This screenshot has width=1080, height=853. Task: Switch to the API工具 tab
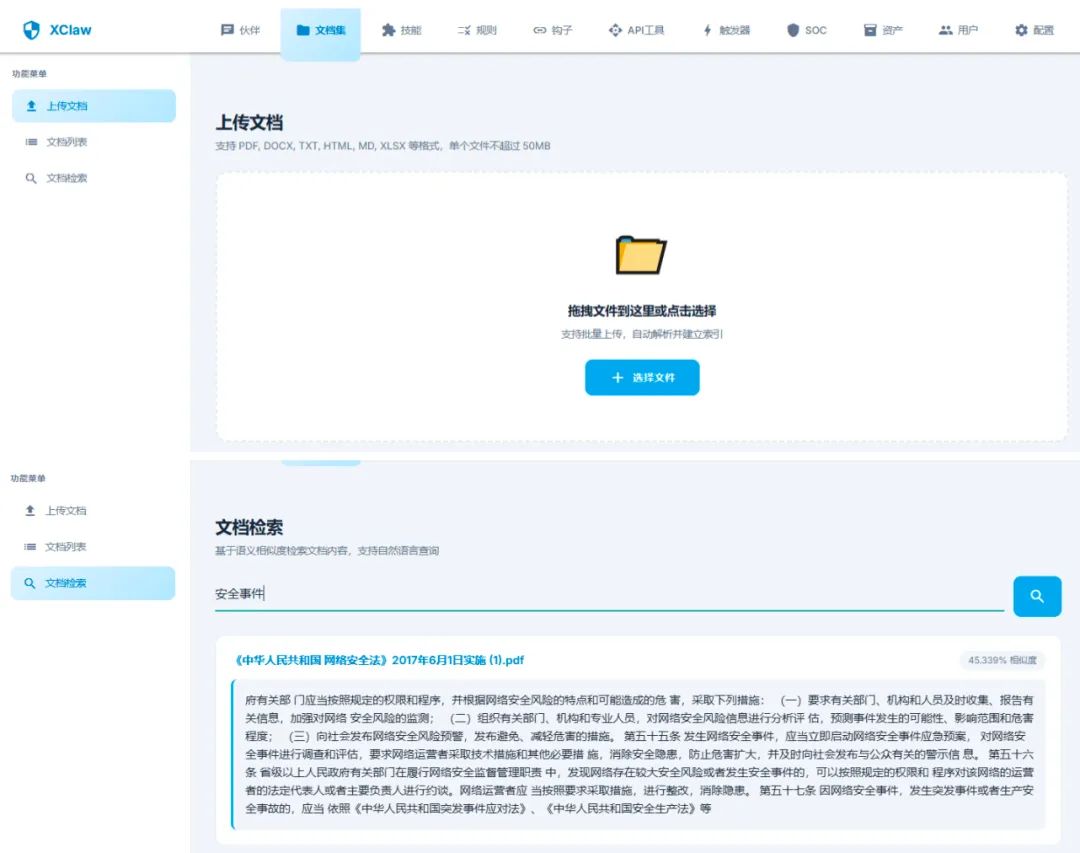[x=636, y=30]
